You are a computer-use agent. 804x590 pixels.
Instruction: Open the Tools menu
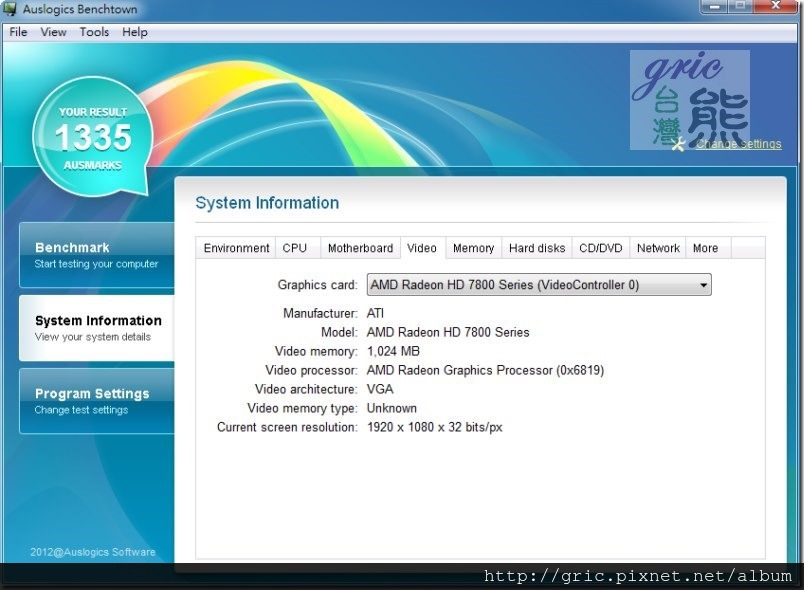pyautogui.click(x=94, y=32)
